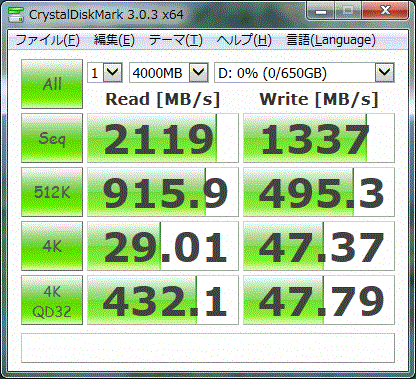Click the 4K QD32 read result 432.1
Viewport: 416px width, 379px height.
(x=163, y=300)
